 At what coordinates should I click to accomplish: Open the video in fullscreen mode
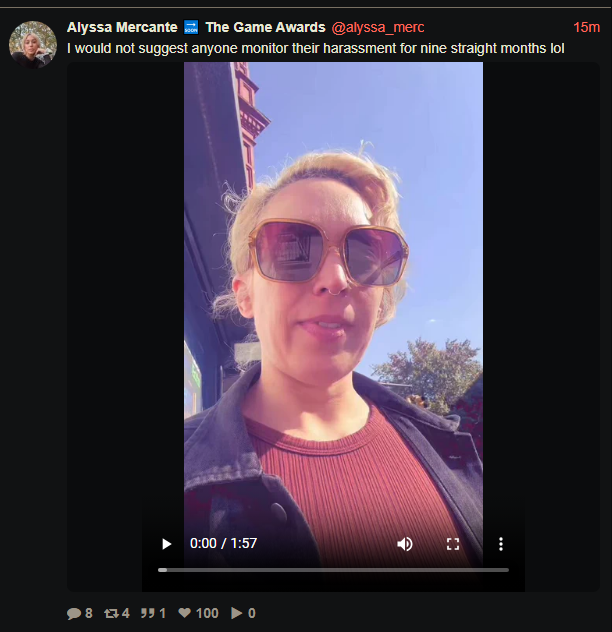[453, 544]
